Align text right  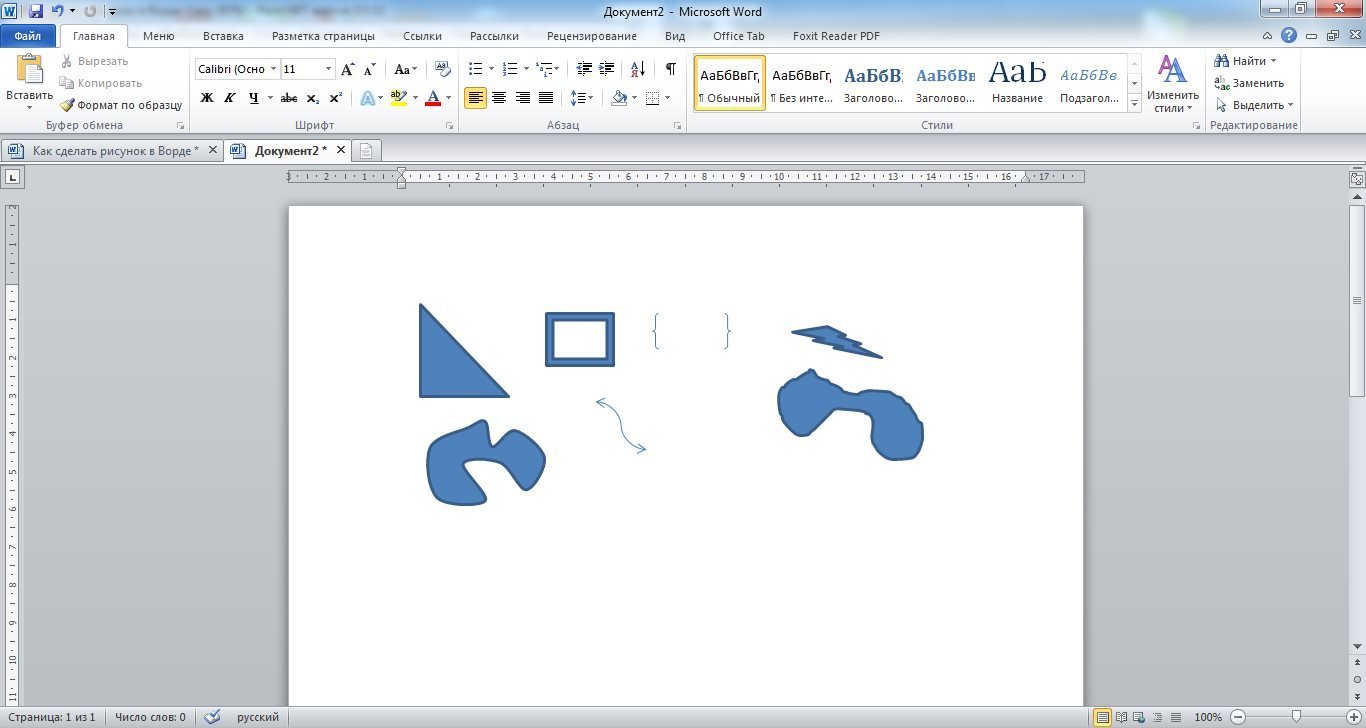point(522,98)
